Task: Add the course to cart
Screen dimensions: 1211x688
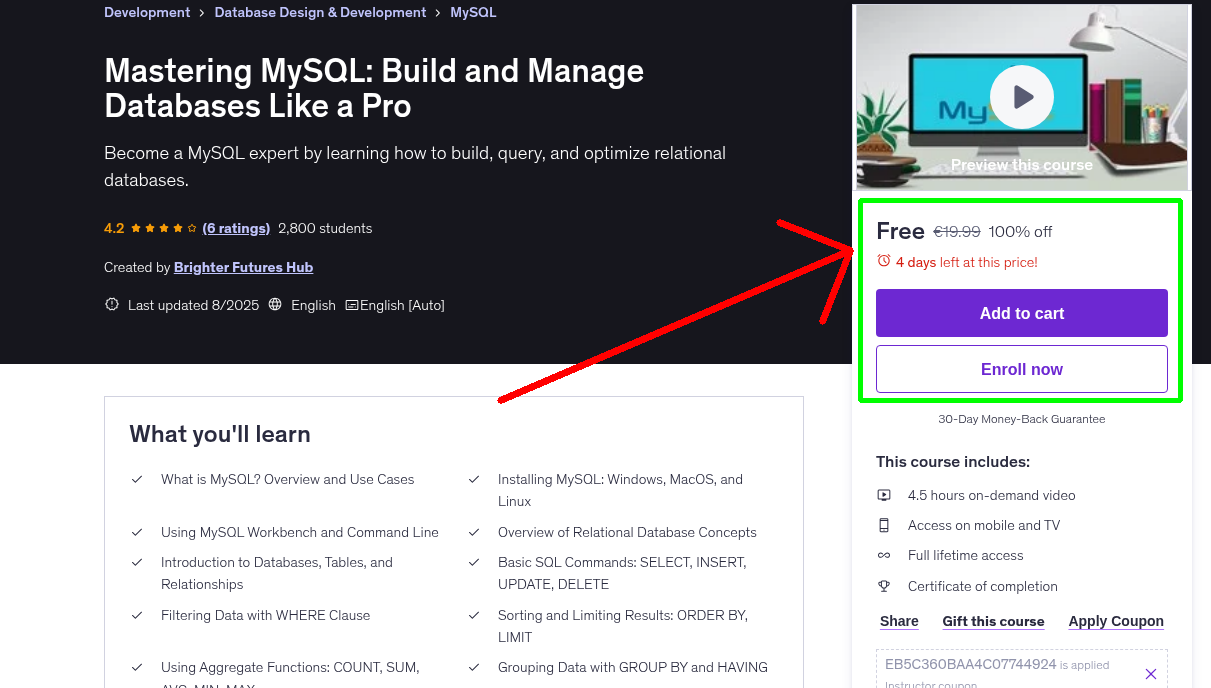Action: pyautogui.click(x=1021, y=313)
